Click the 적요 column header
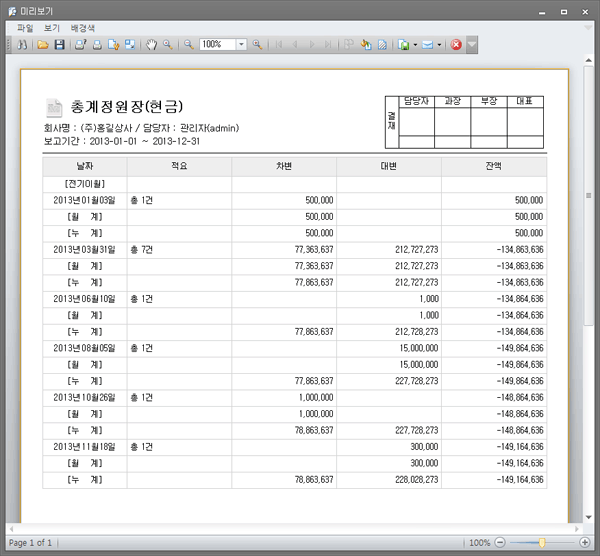This screenshot has width=600, height=556. point(179,166)
